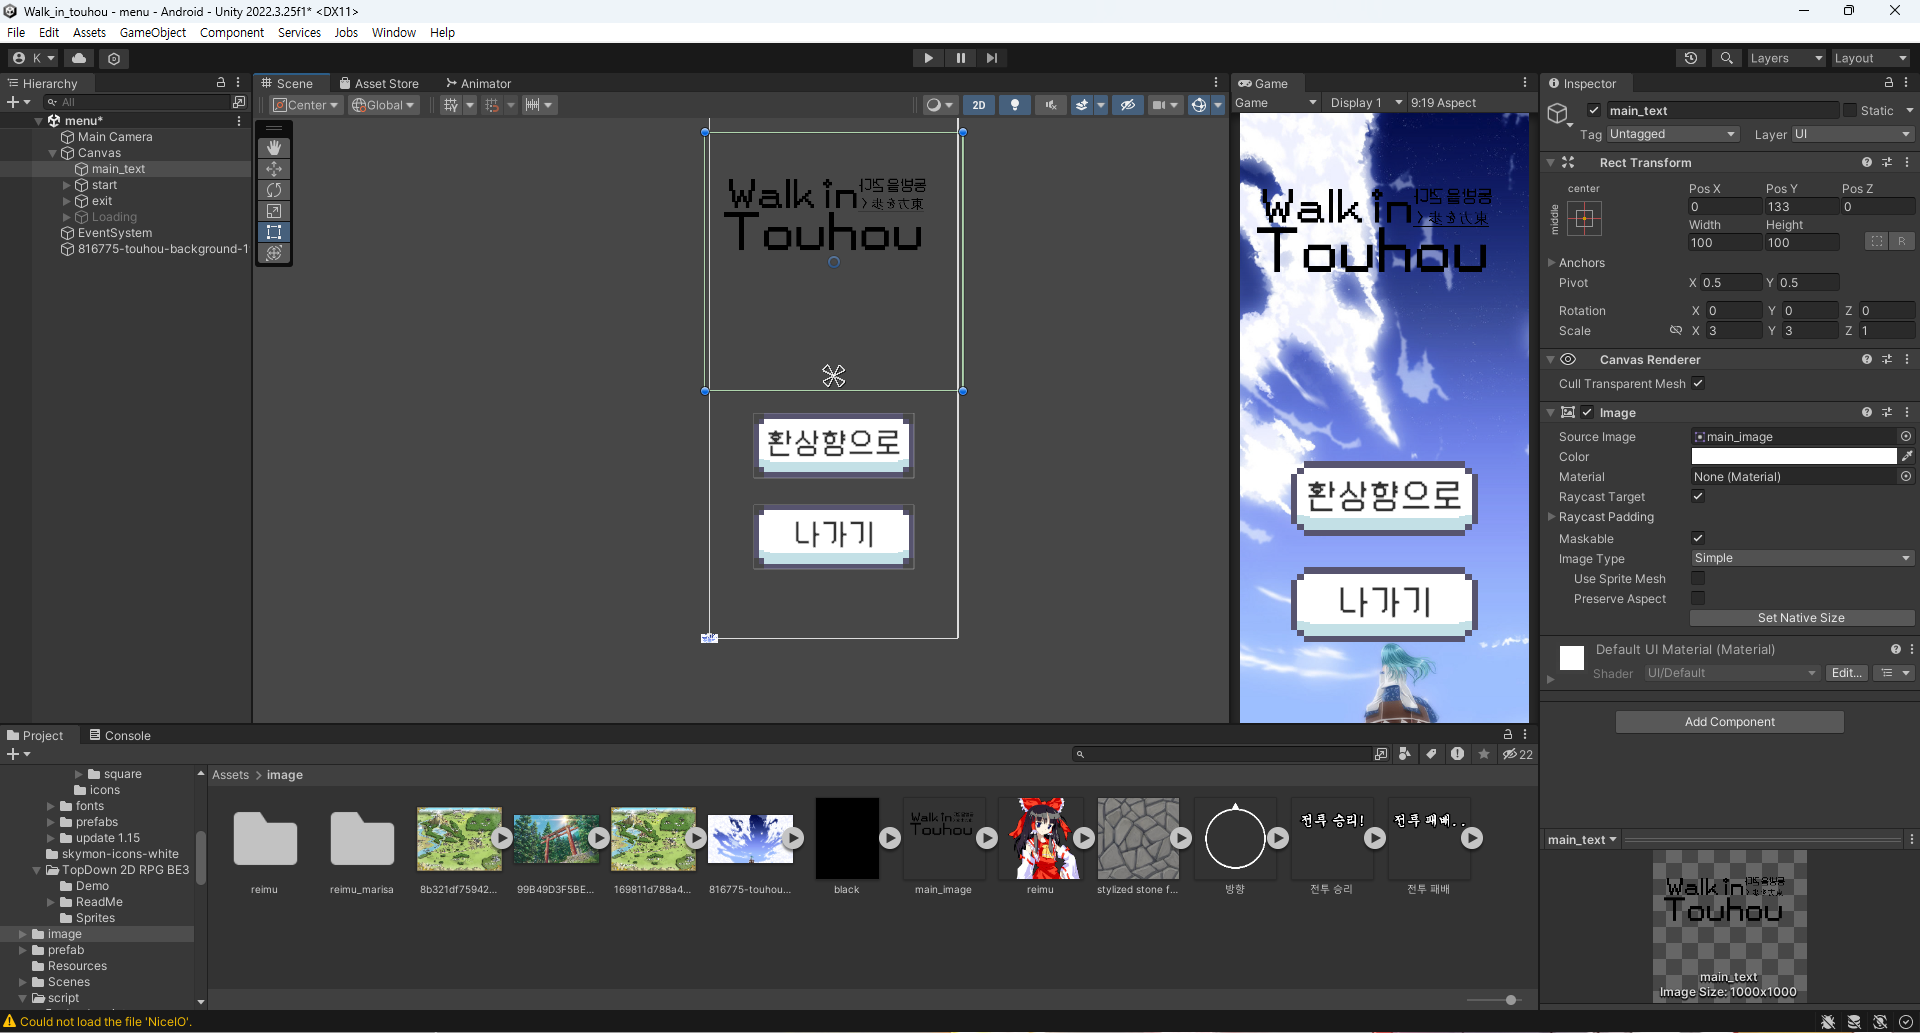Image resolution: width=1920 pixels, height=1033 pixels.
Task: Select the start object in Hierarchy
Action: (x=104, y=185)
